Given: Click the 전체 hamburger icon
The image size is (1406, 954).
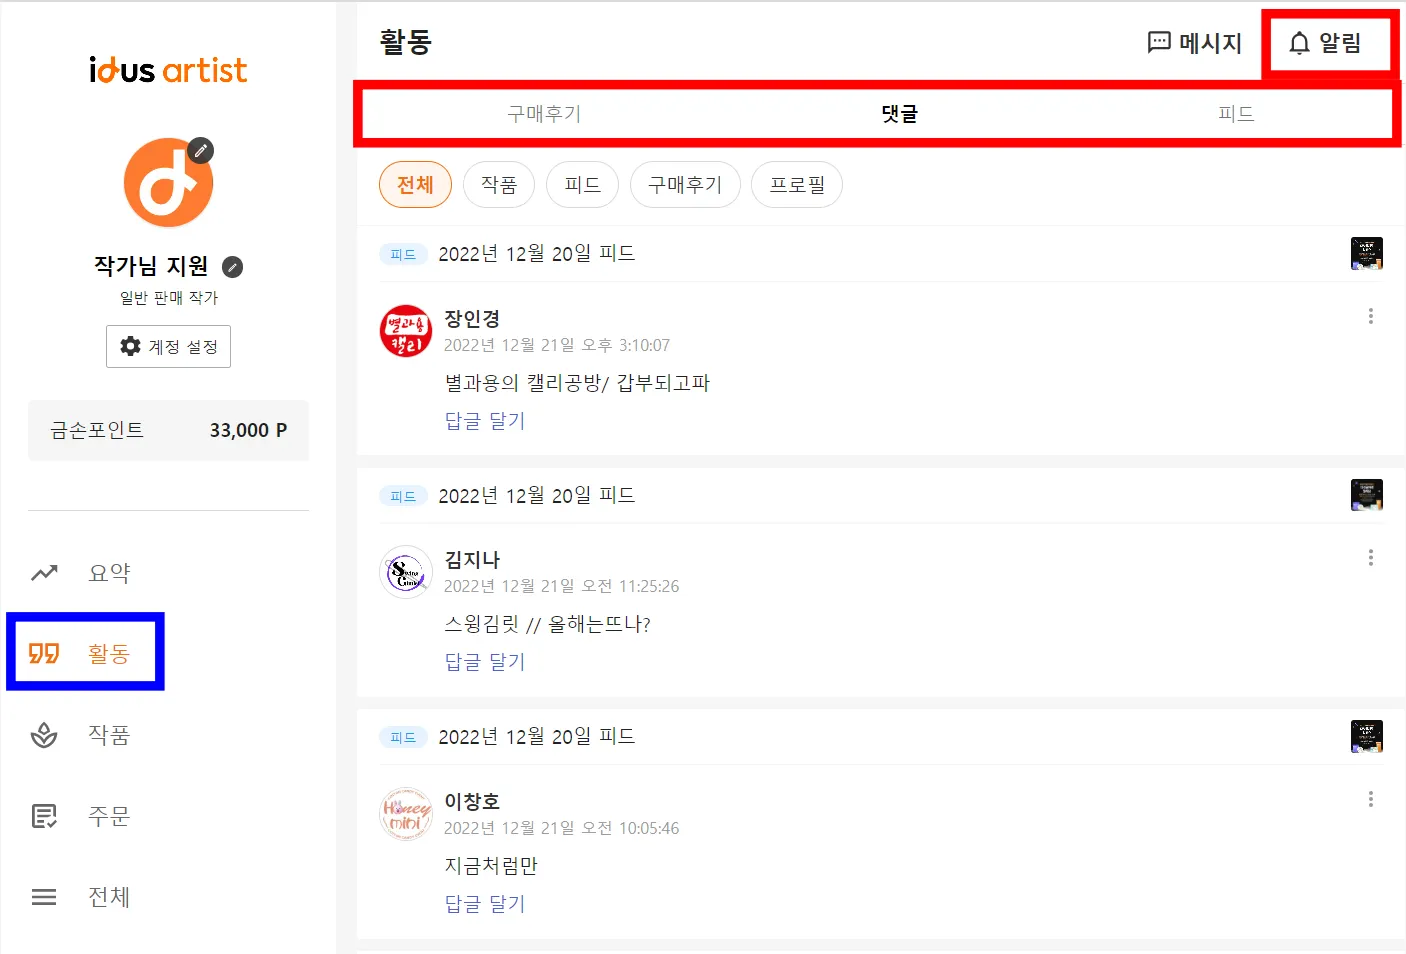Looking at the screenshot, I should [44, 897].
